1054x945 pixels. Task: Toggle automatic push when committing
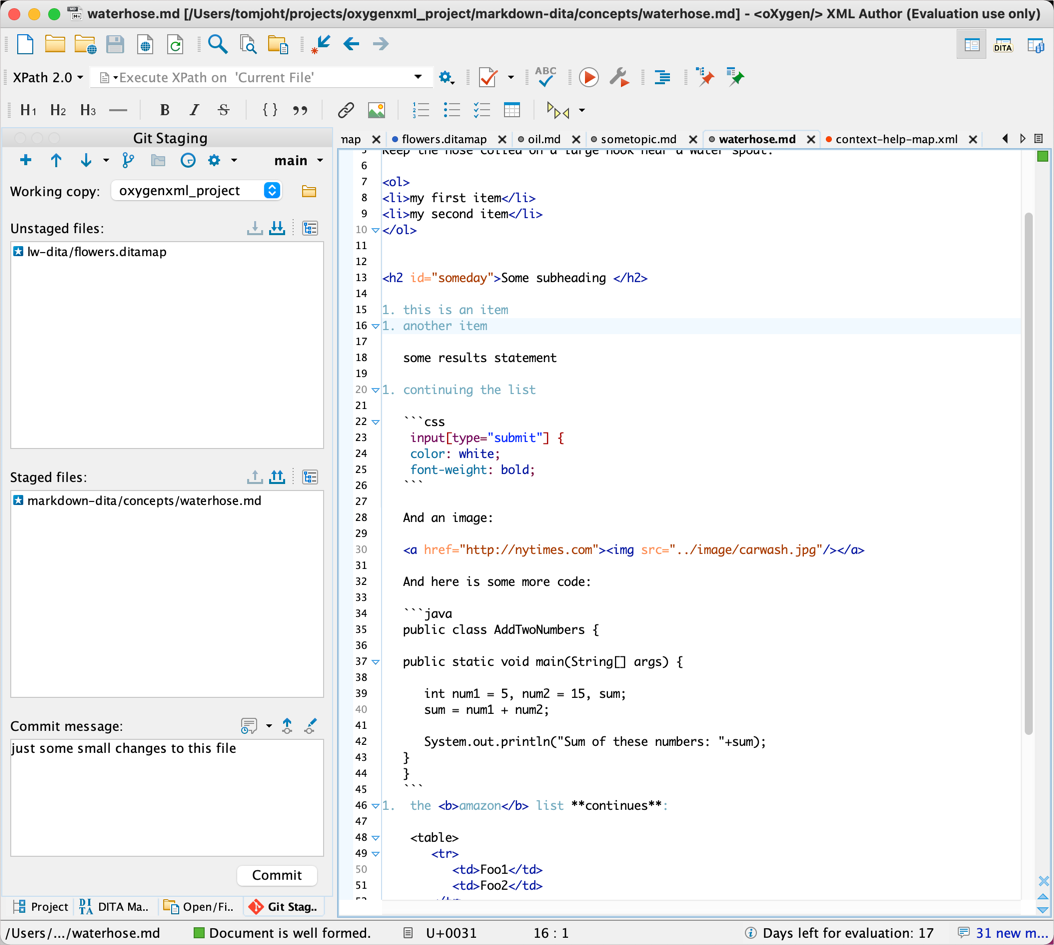287,725
